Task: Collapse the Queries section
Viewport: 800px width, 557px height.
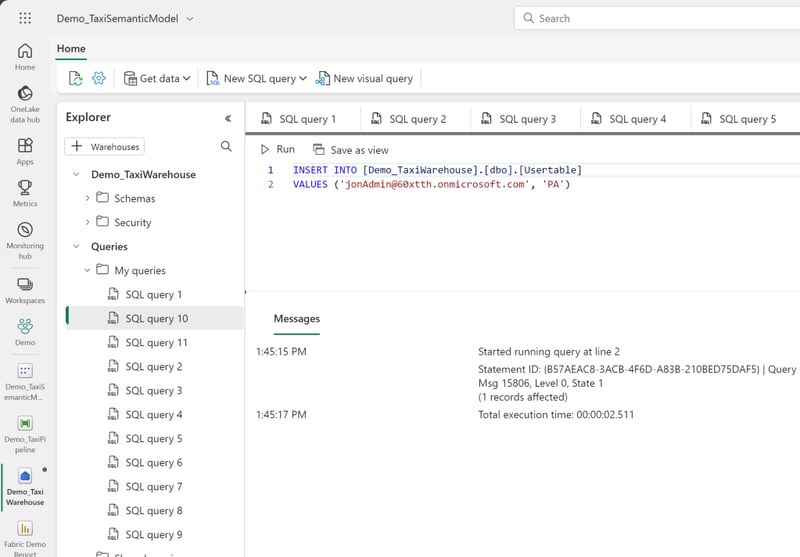Action: tap(76, 246)
